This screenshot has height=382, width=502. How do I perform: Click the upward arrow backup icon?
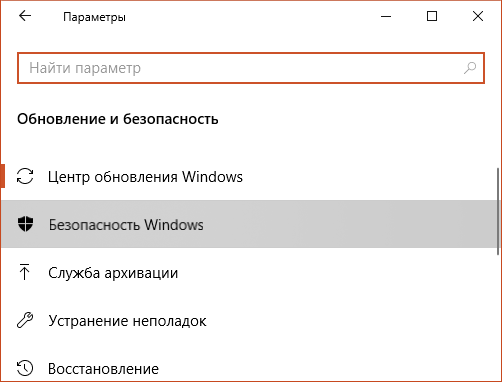pos(24,272)
